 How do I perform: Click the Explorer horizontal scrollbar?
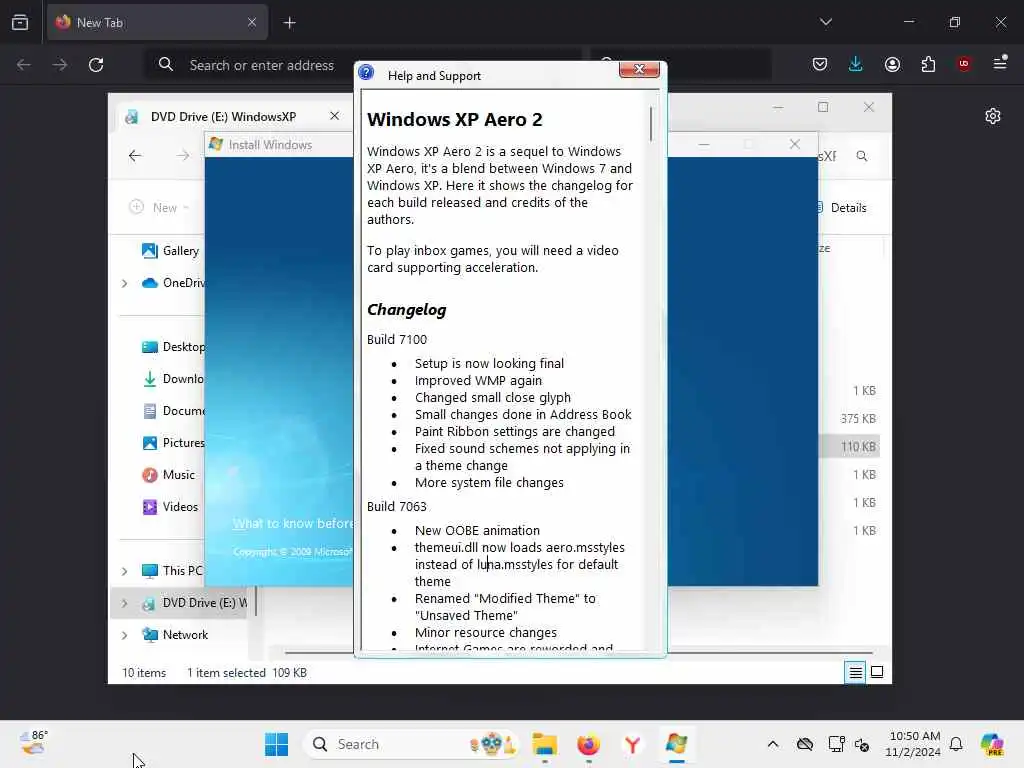click(x=578, y=652)
